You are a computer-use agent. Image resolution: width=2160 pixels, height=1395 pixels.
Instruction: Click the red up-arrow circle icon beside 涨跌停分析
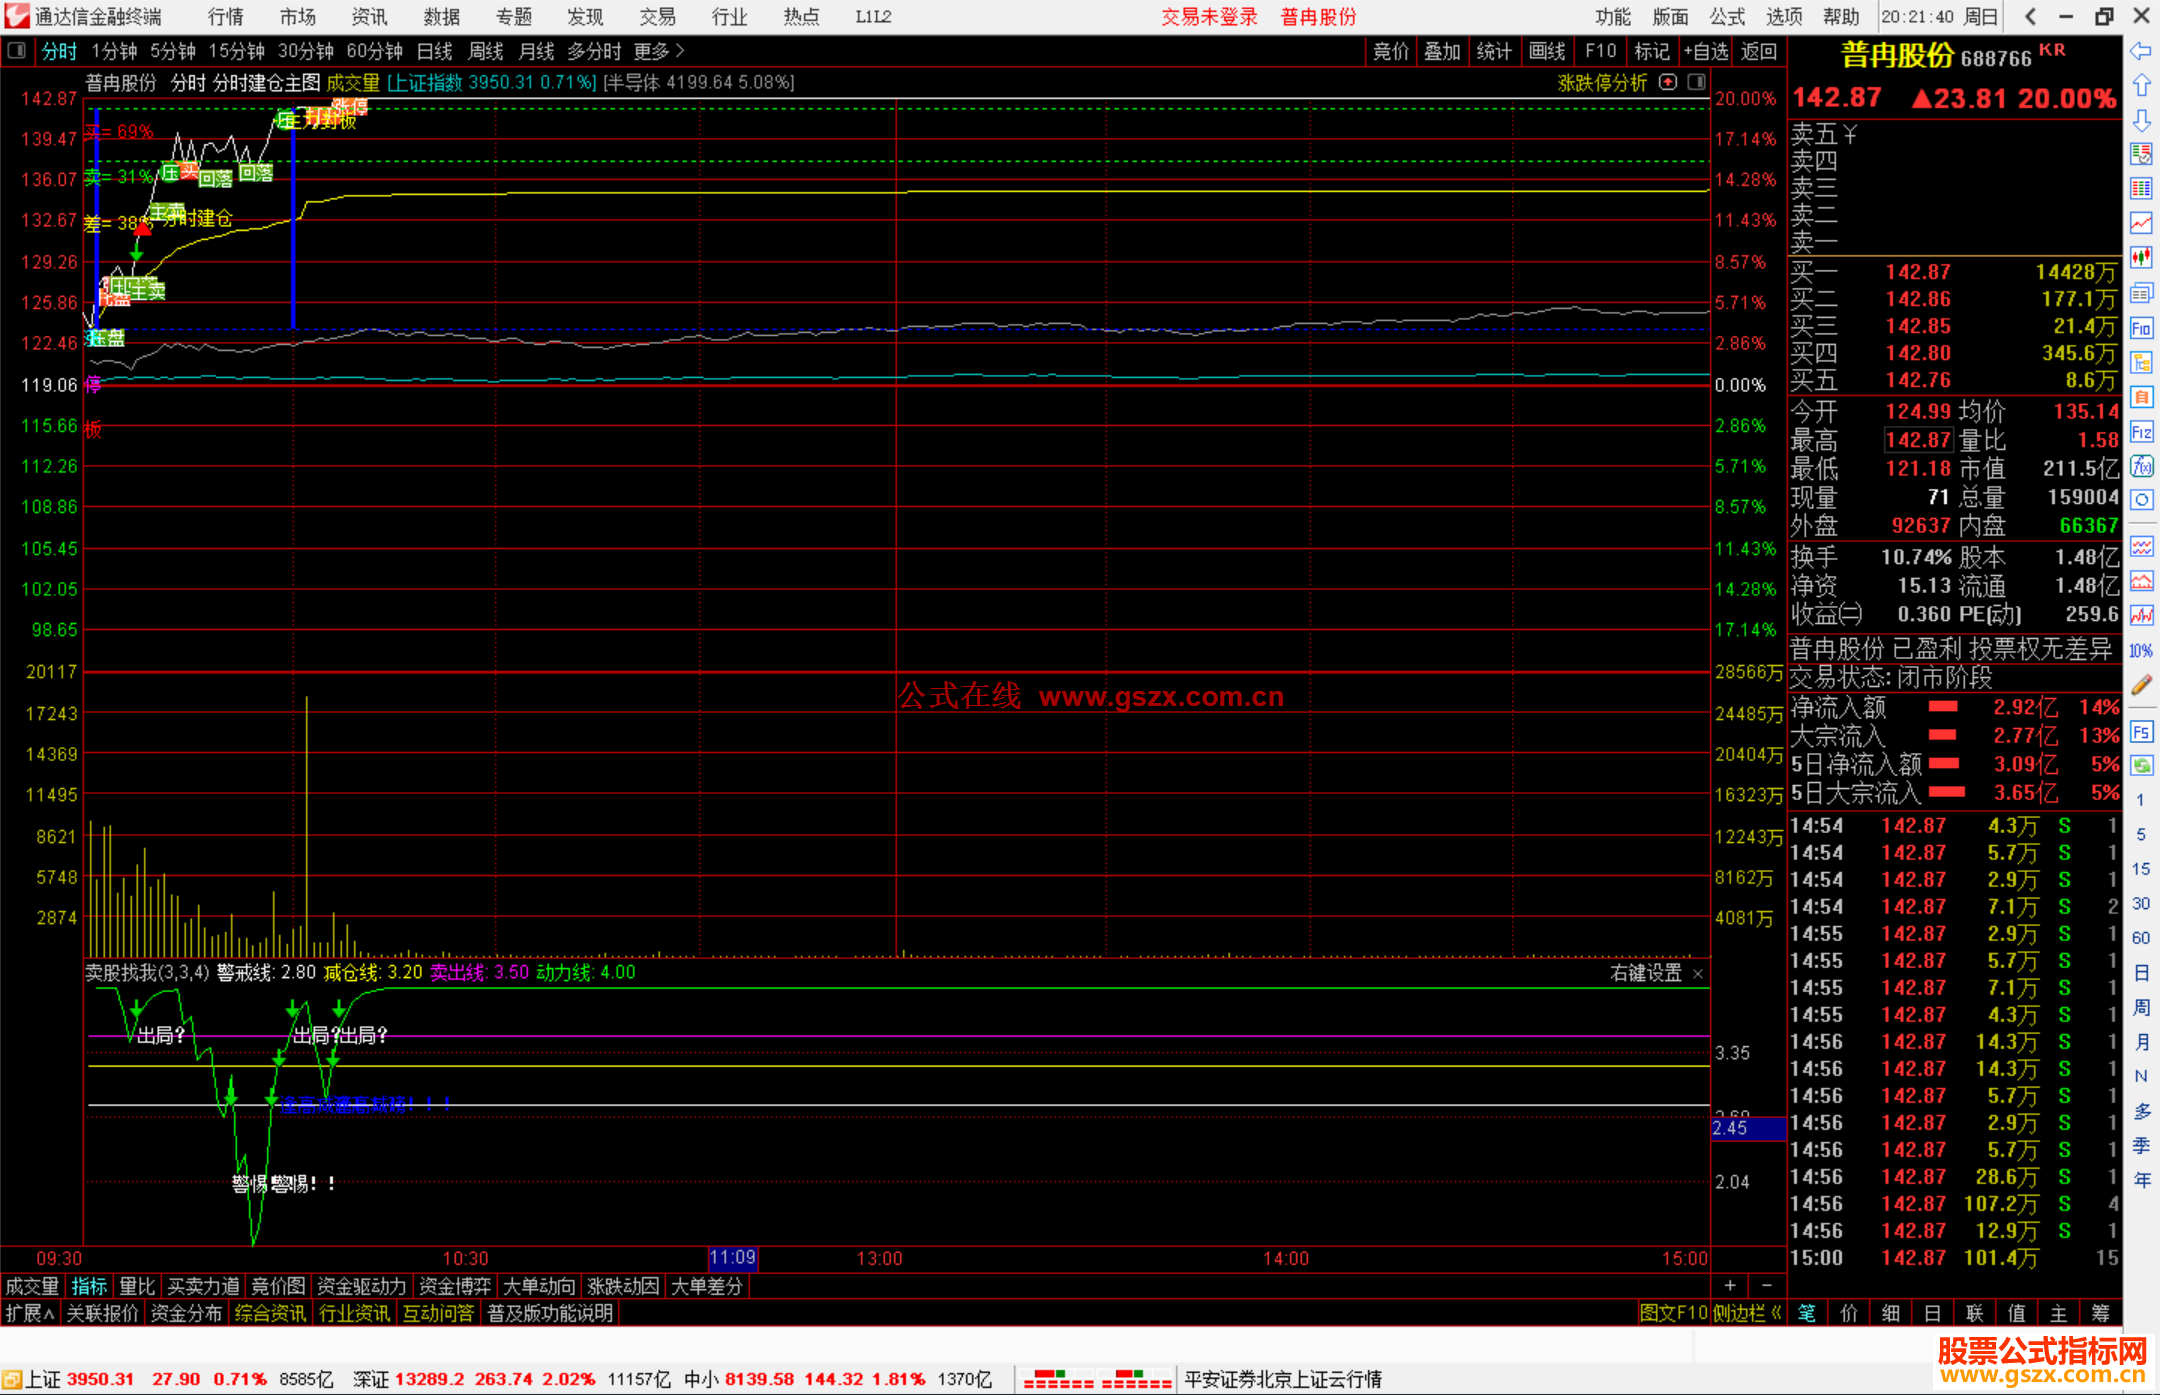click(x=1668, y=82)
